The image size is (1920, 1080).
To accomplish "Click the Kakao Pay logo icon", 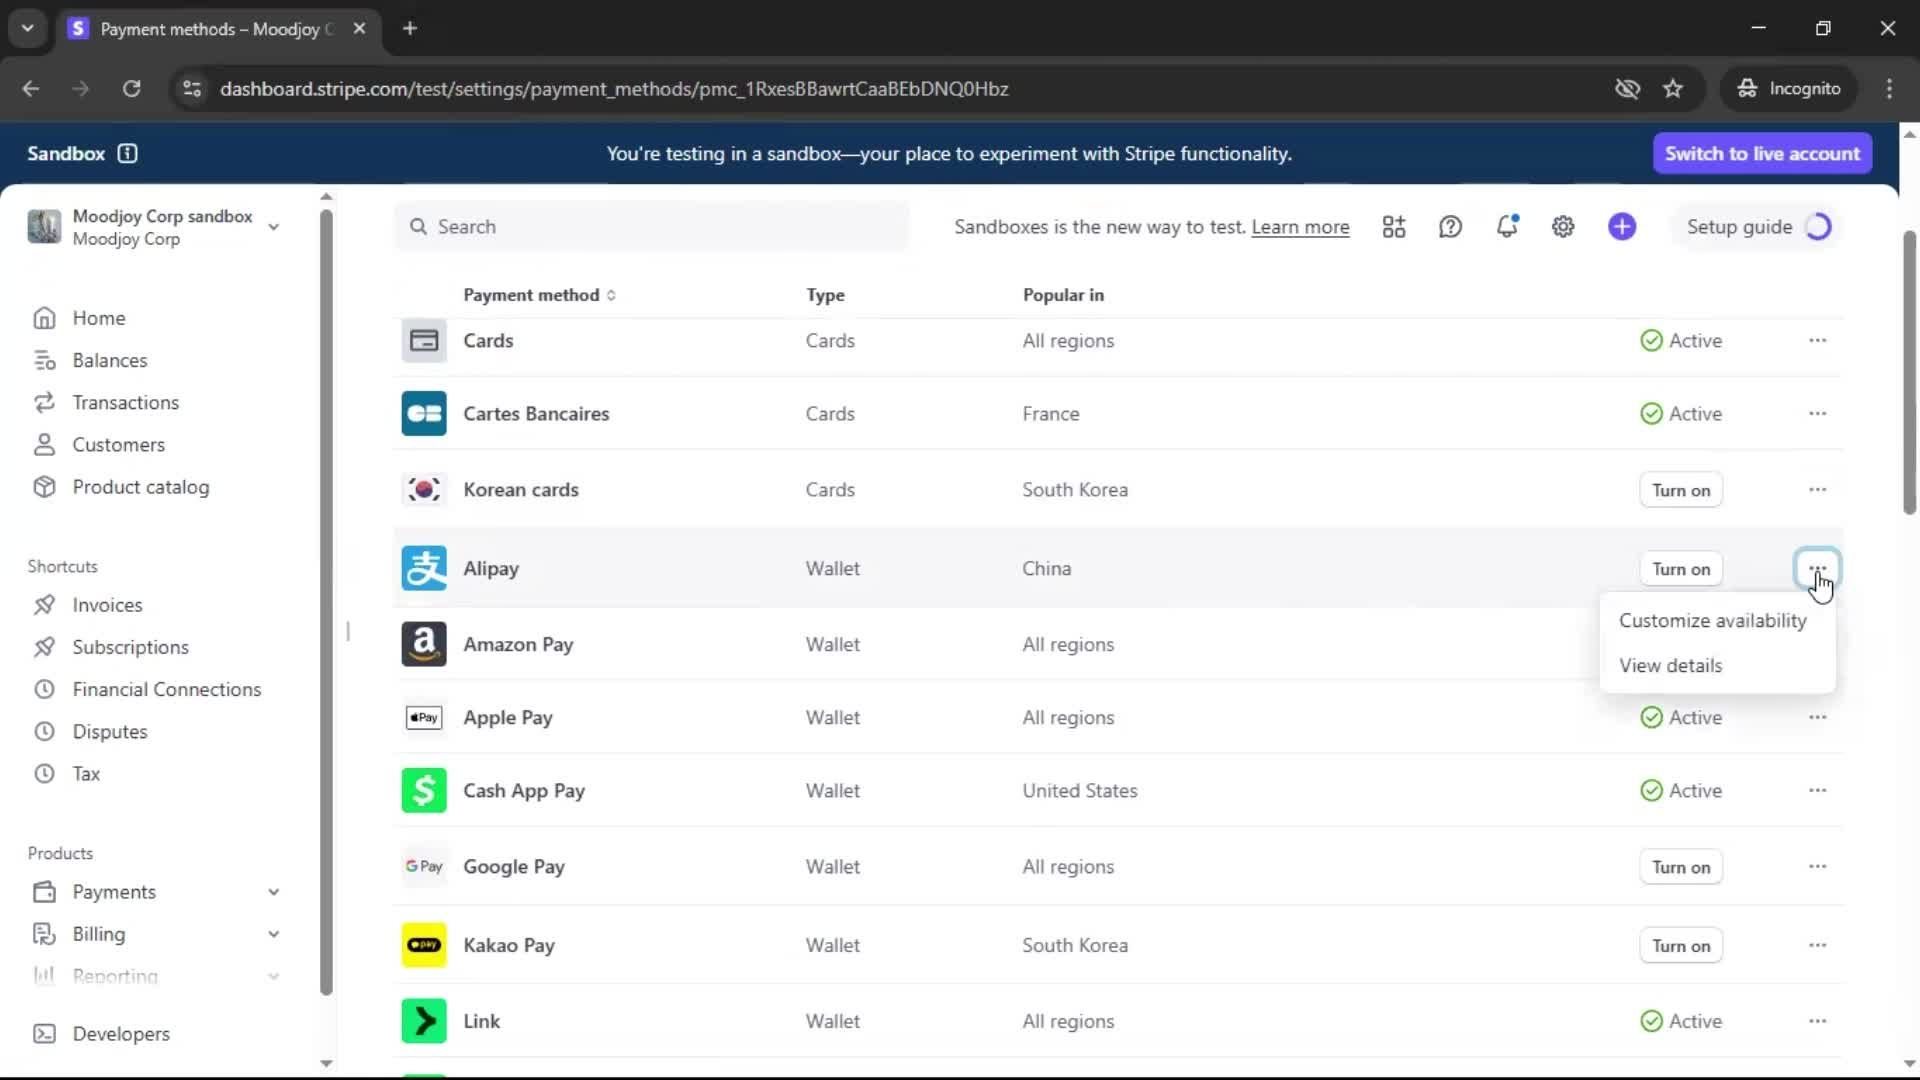I will pyautogui.click(x=424, y=945).
